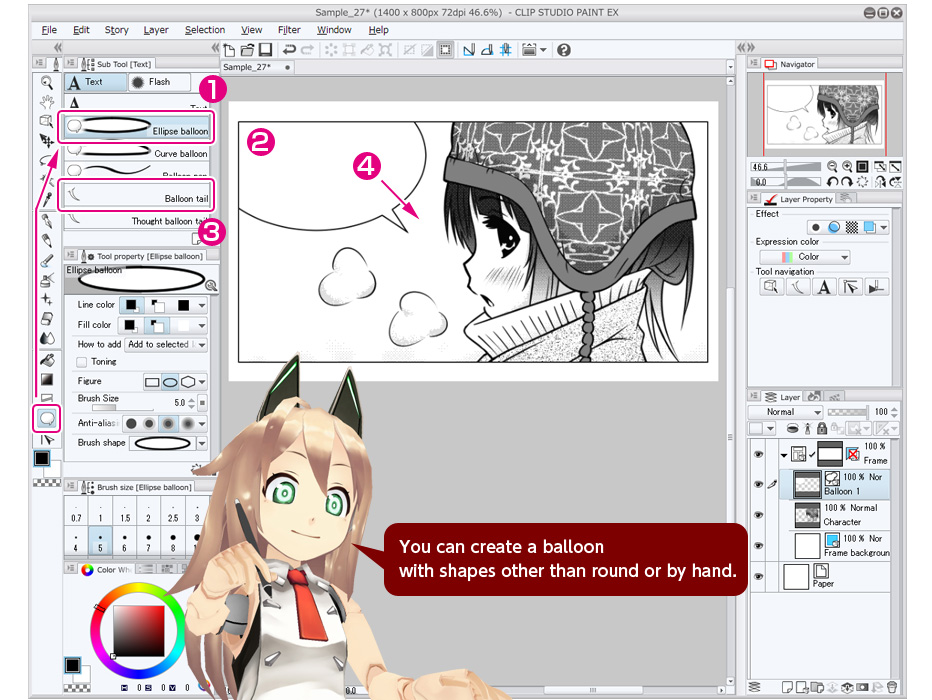Toggle visibility of the Paper layer
Viewport: 932px width, 700px height.
point(758,576)
